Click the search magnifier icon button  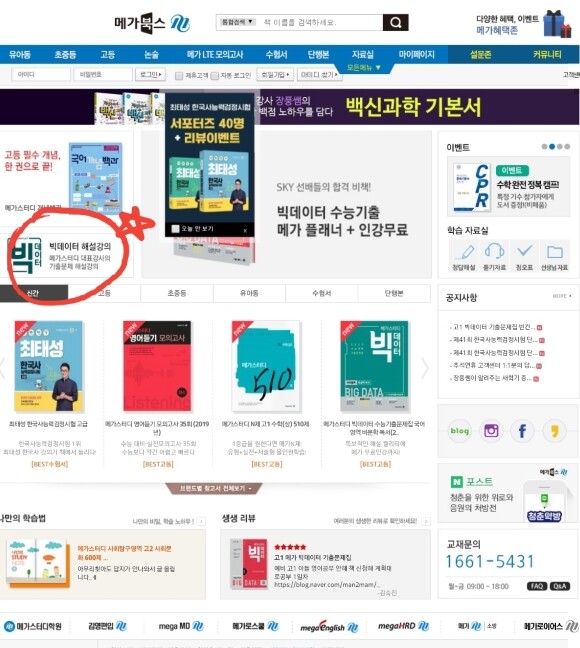395,22
